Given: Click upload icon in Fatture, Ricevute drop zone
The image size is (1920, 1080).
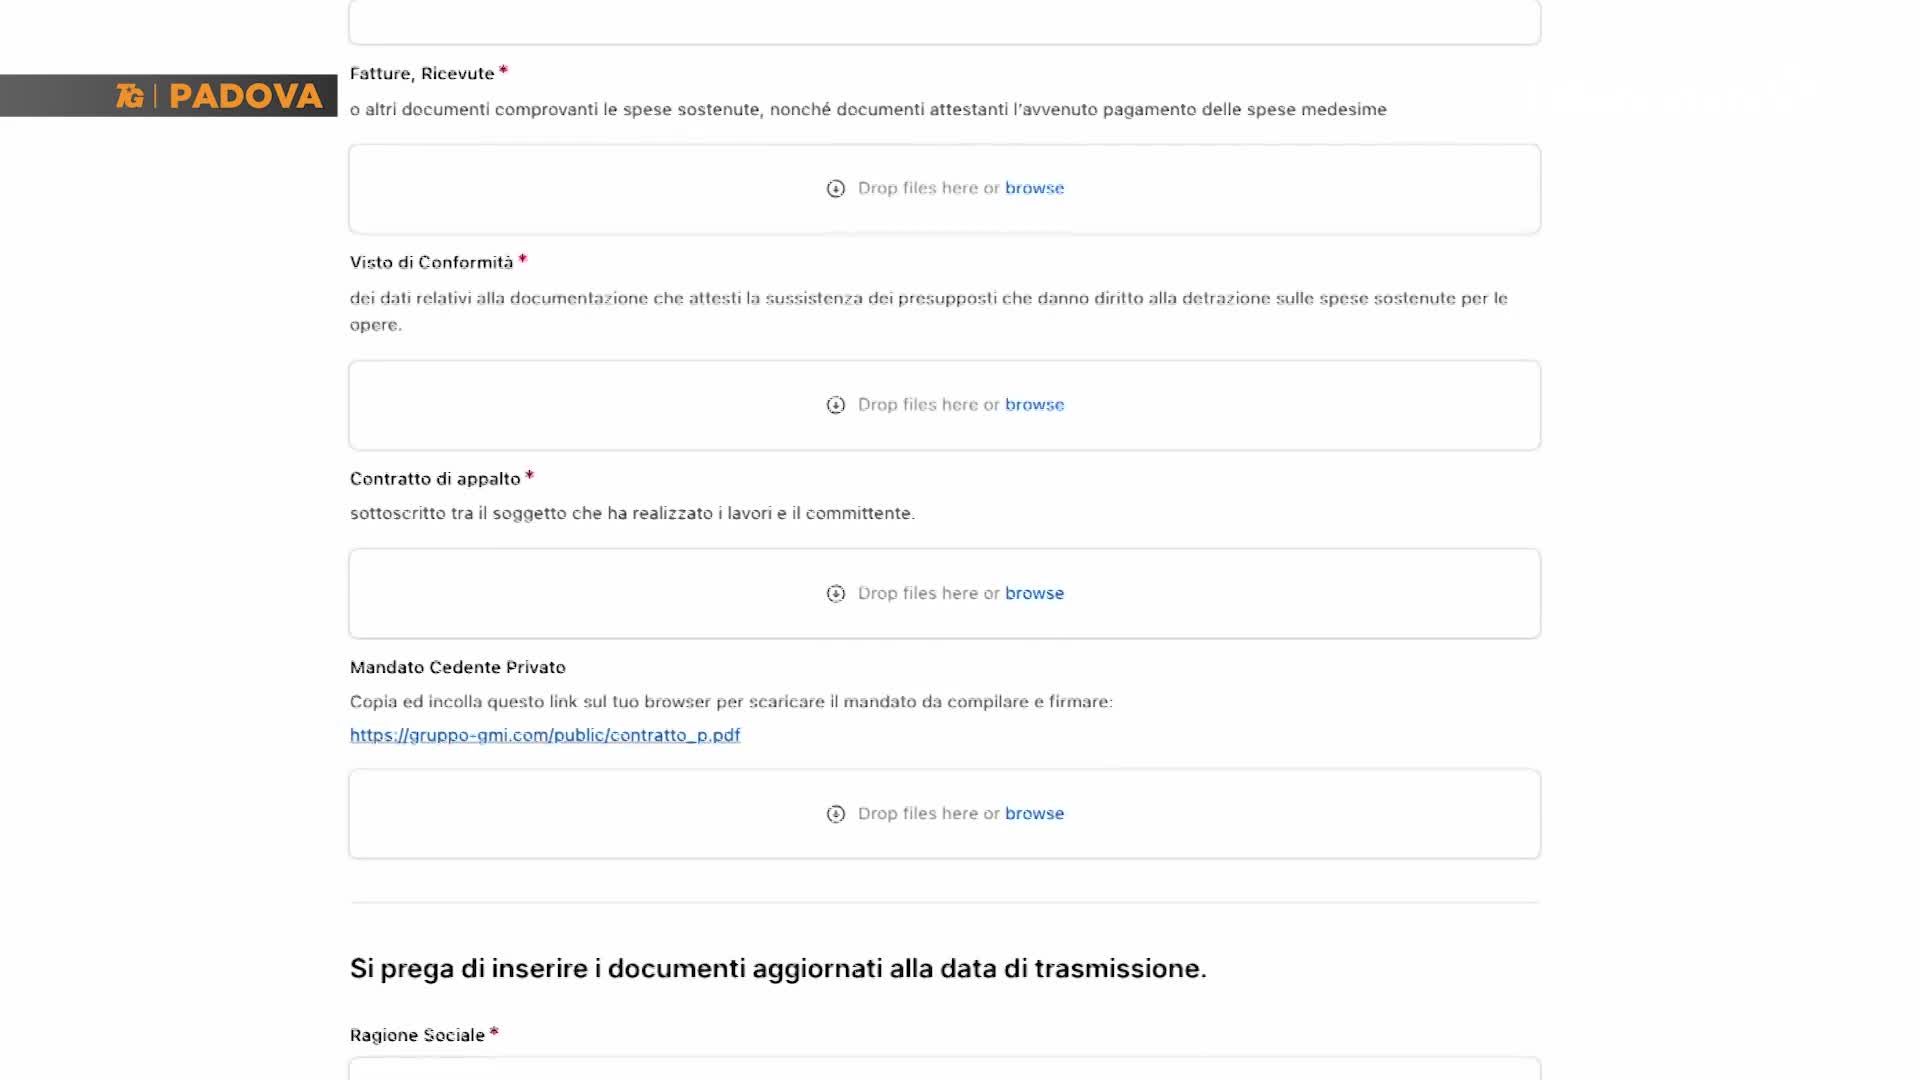Looking at the screenshot, I should click(836, 189).
